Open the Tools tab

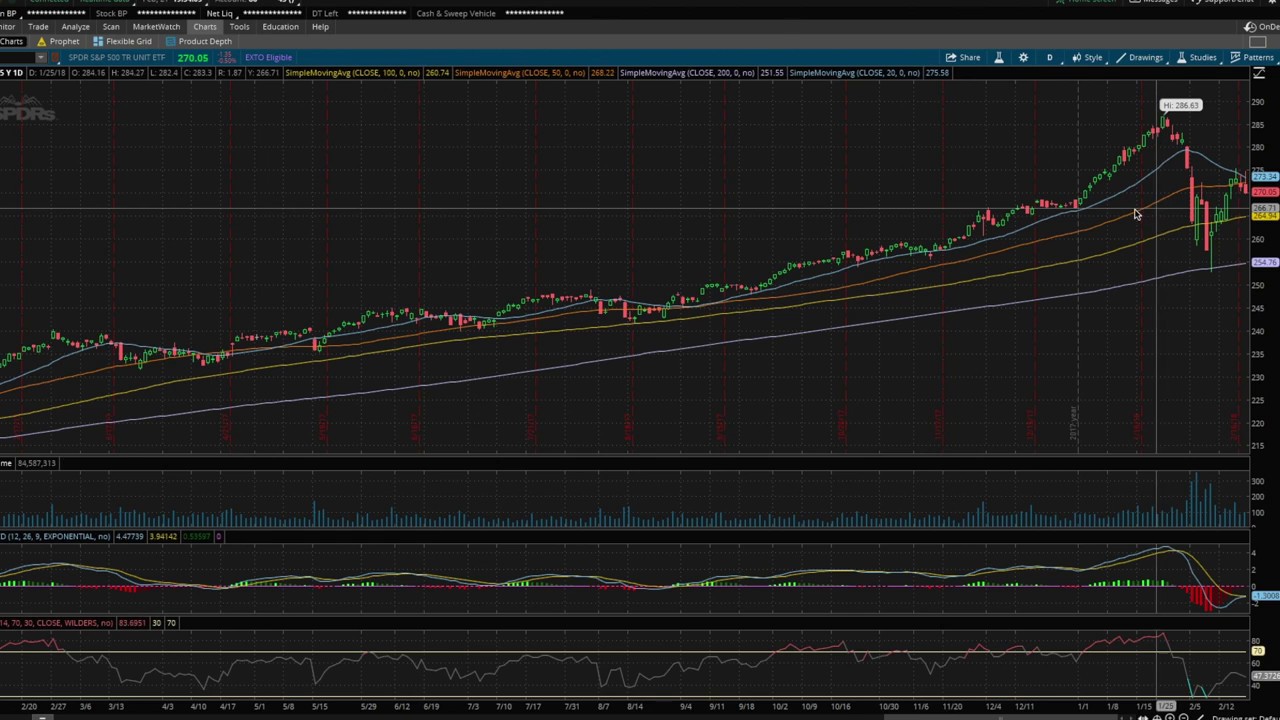click(239, 27)
